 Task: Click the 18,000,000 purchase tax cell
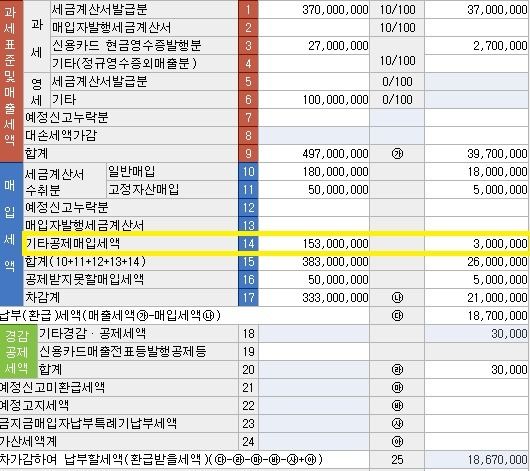click(477, 171)
